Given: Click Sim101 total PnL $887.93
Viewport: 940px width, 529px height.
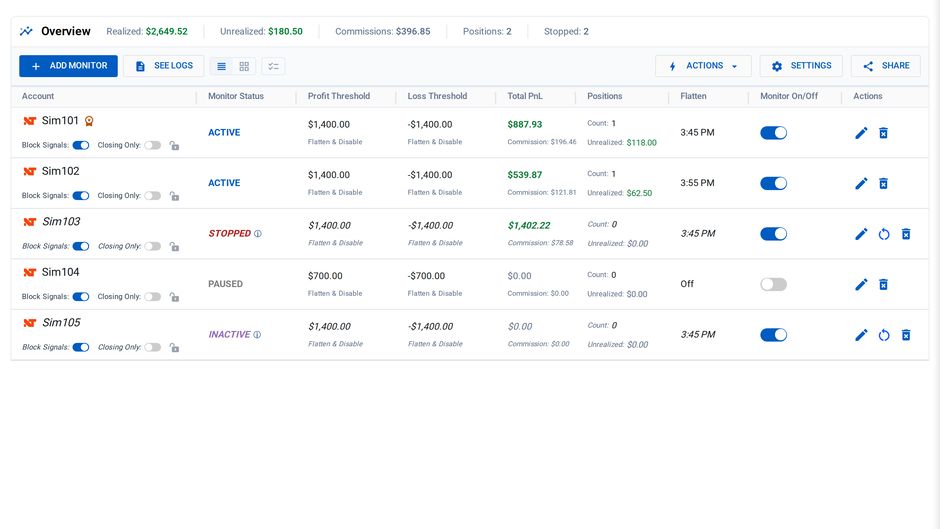Looking at the screenshot, I should (x=525, y=125).
